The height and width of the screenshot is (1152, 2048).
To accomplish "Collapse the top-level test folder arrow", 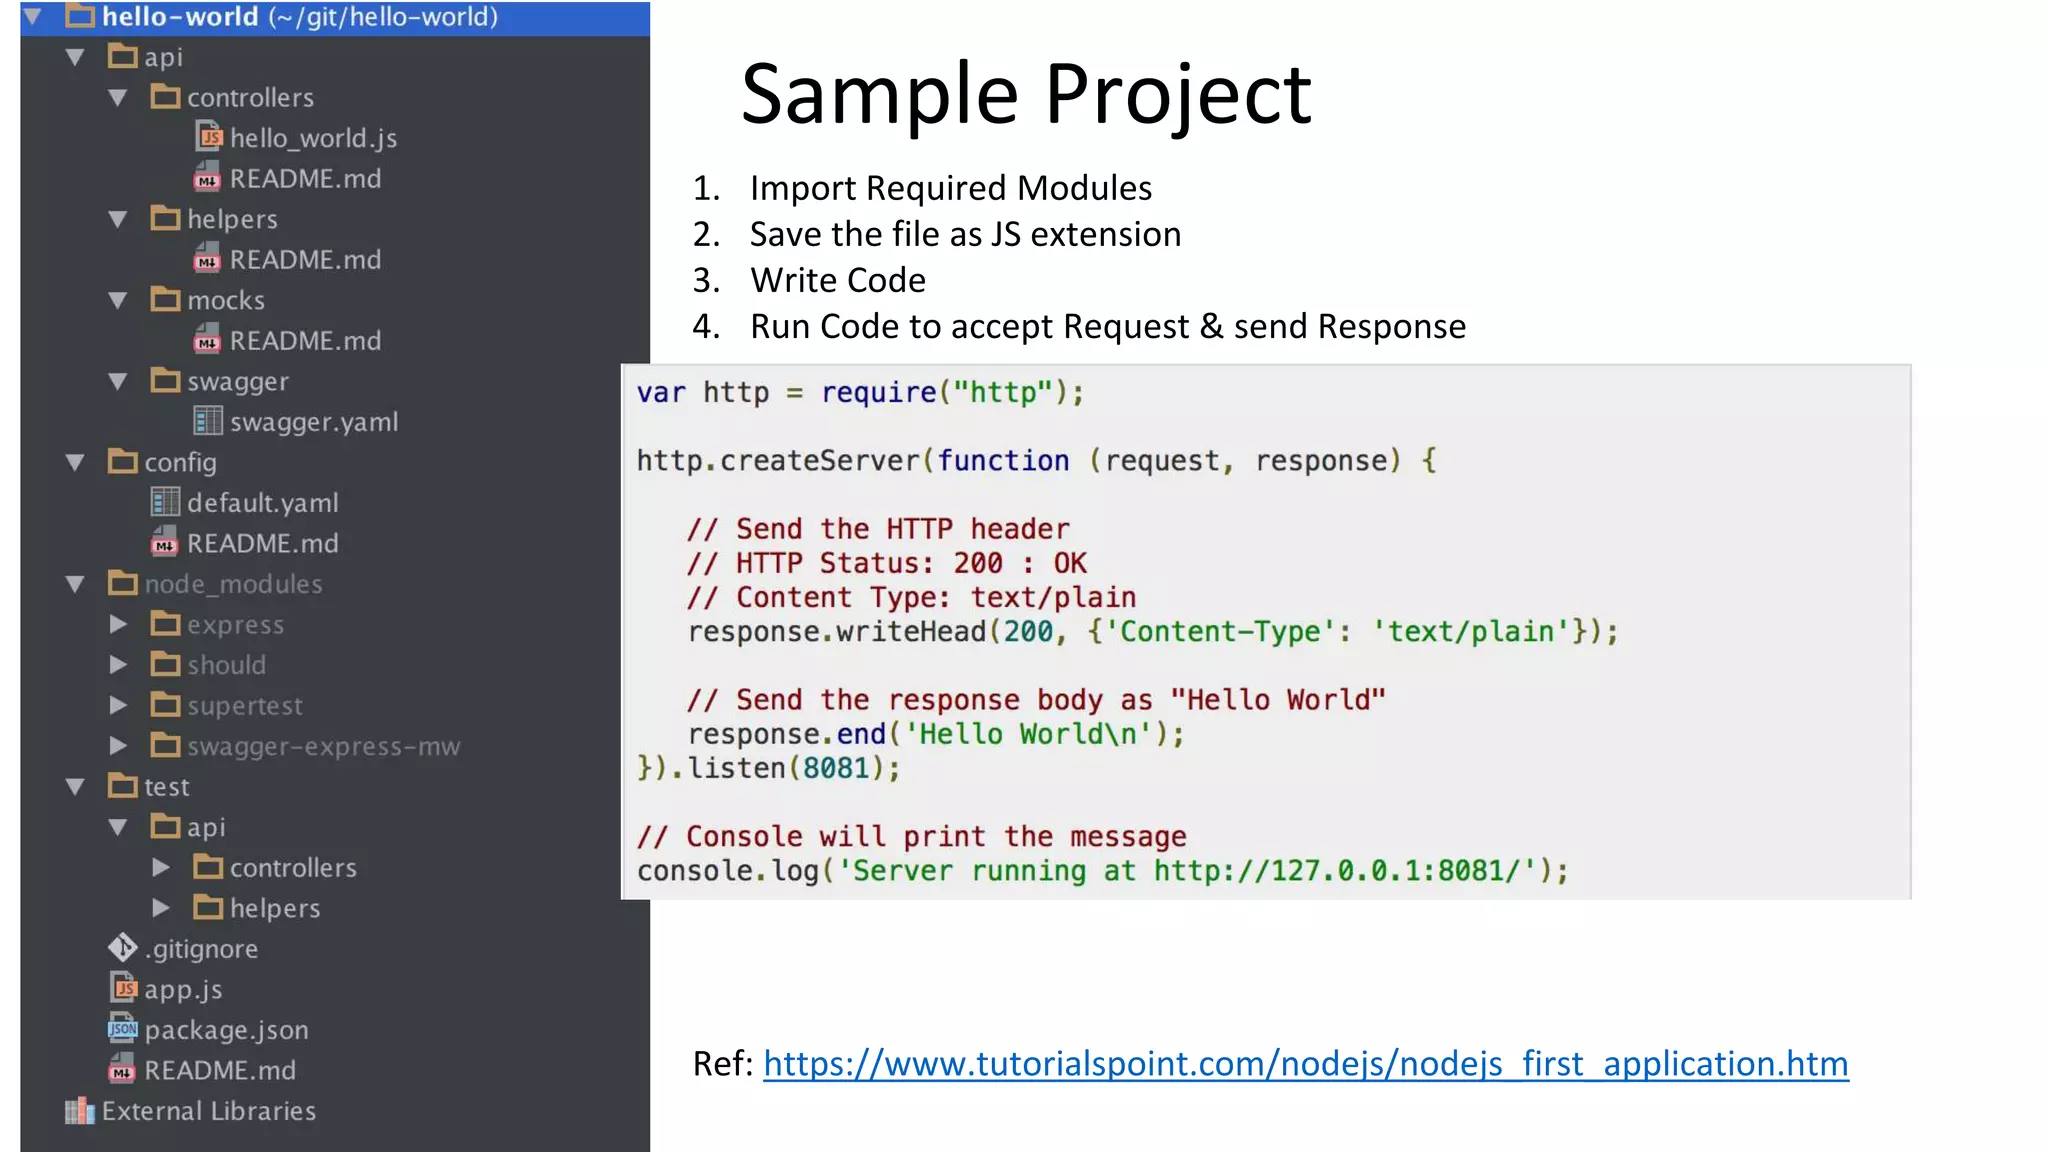I will click(75, 787).
